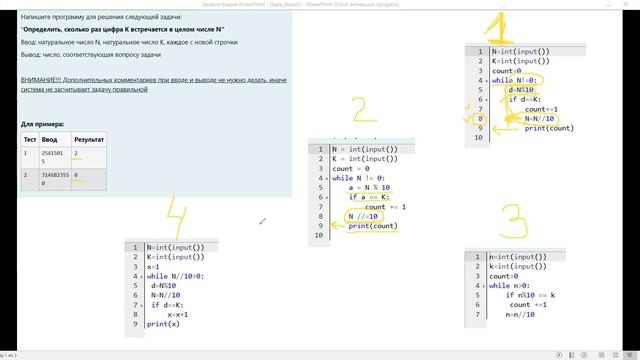Image resolution: width=640 pixels, height=360 pixels.
Task: Switch to Slide Sorter view icon
Action: [x=616, y=355]
